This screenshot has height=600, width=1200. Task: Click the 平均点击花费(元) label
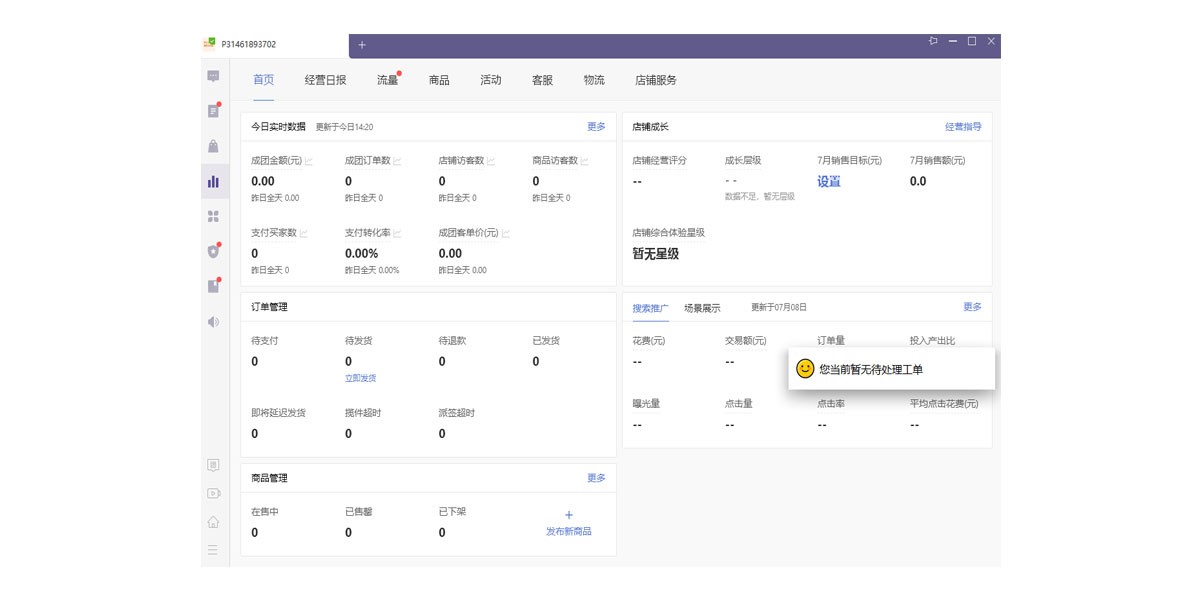[x=944, y=404]
